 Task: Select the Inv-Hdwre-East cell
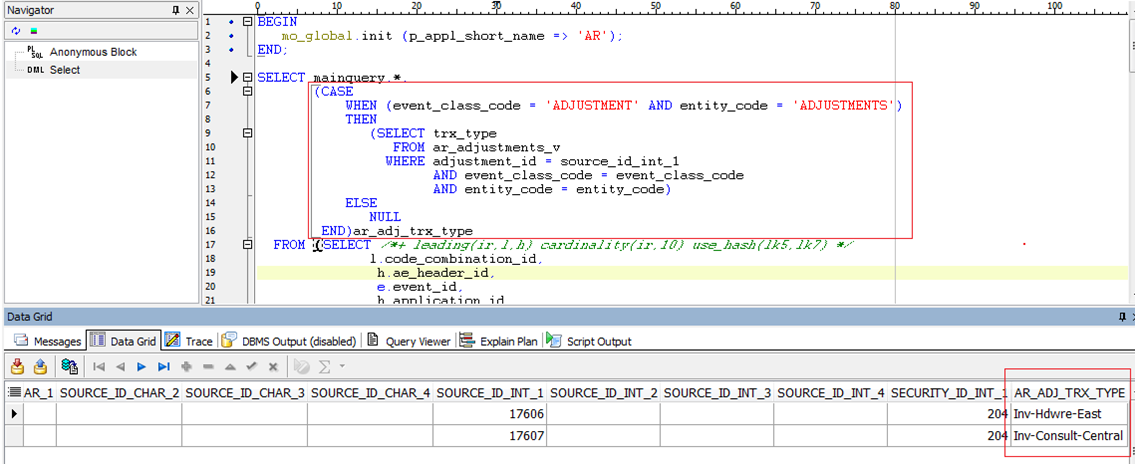pyautogui.click(x=1069, y=413)
